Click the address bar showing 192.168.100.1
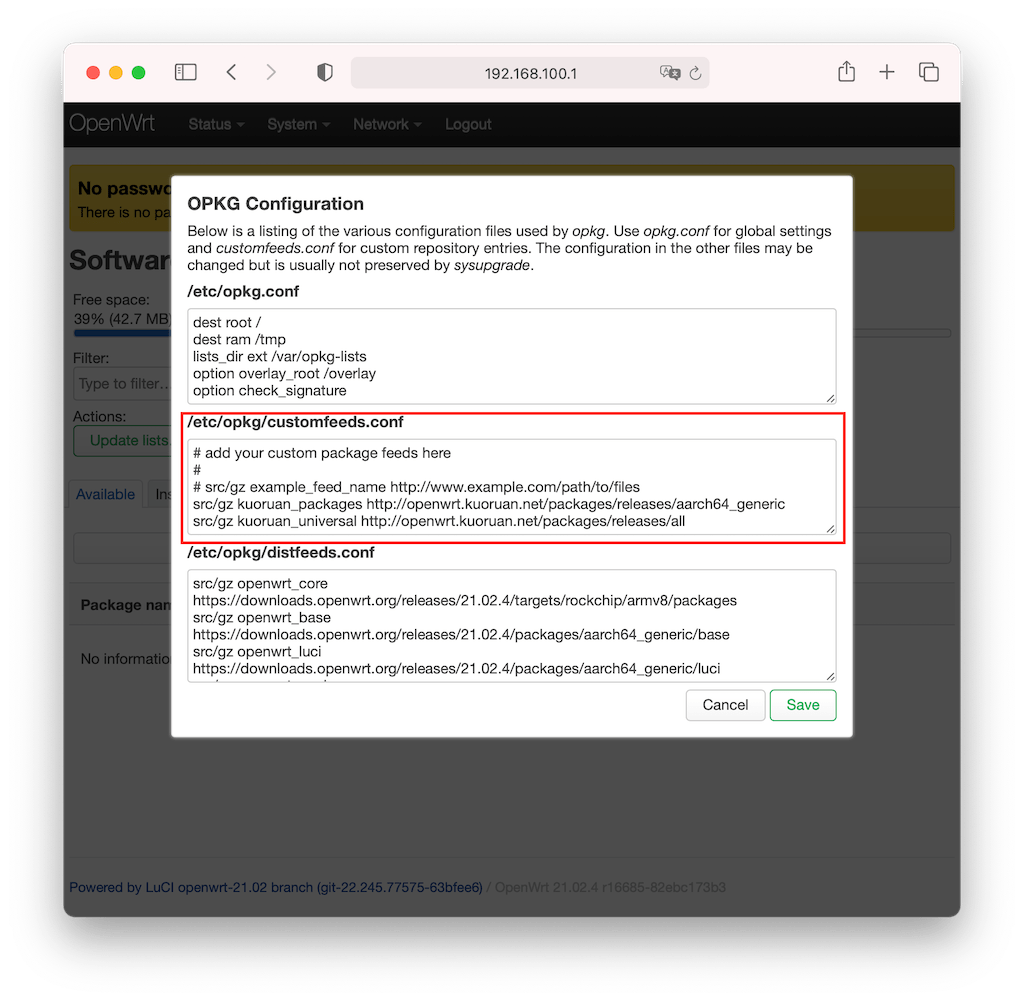Screen dimensions: 1024x1001 (530, 73)
